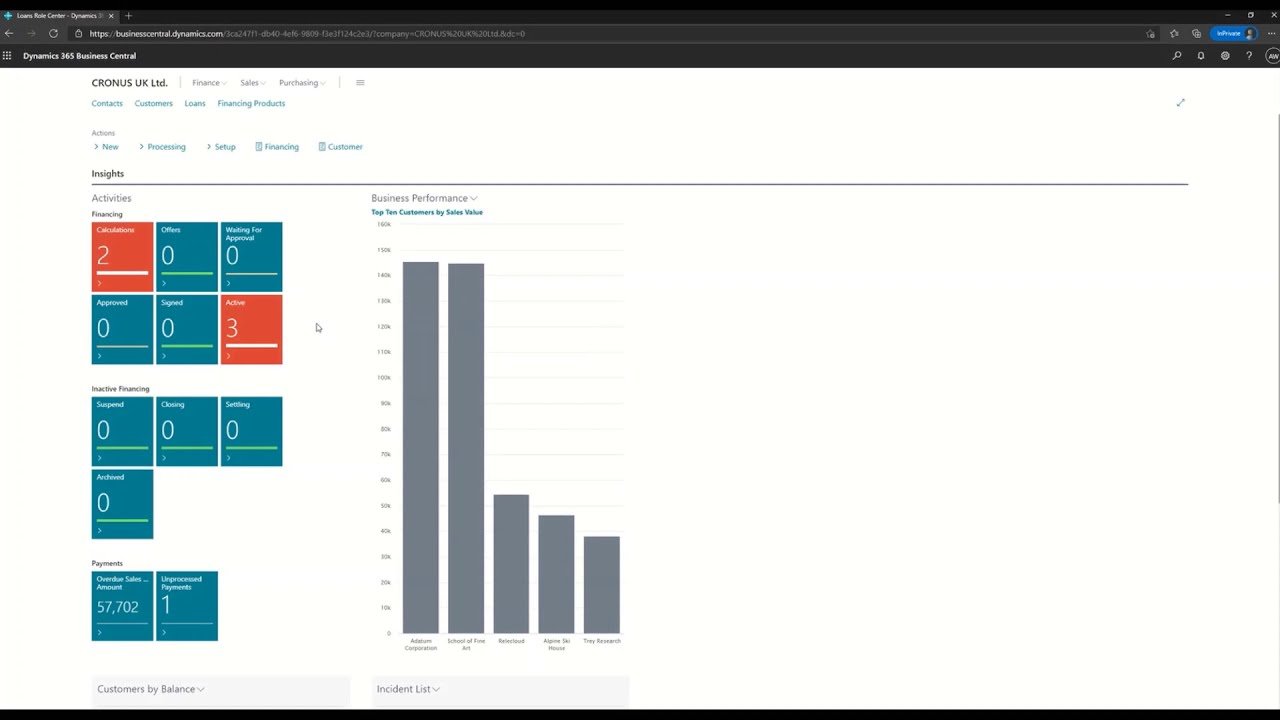Image resolution: width=1280 pixels, height=720 pixels.
Task: Expand the Setup actions group
Action: pos(221,147)
